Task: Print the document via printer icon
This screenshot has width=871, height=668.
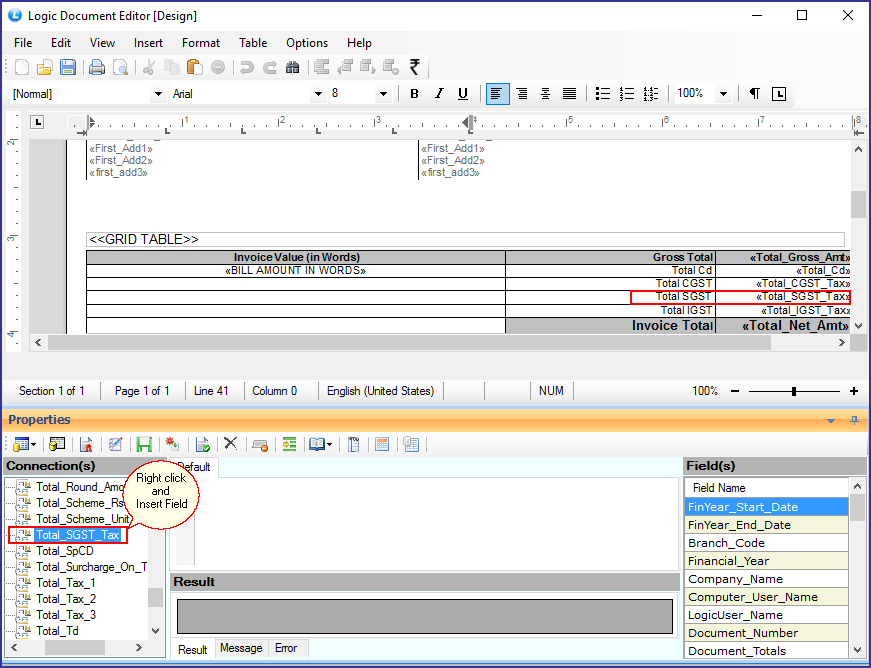Action: pos(97,67)
